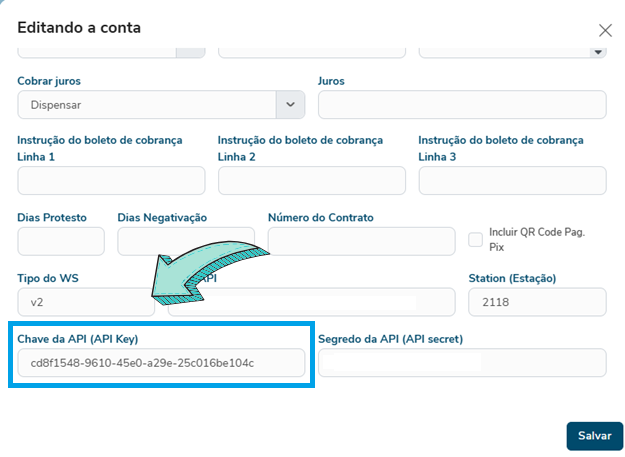Image resolution: width=625 pixels, height=457 pixels.
Task: Click the Chave da API (API Key) field
Action: point(161,363)
